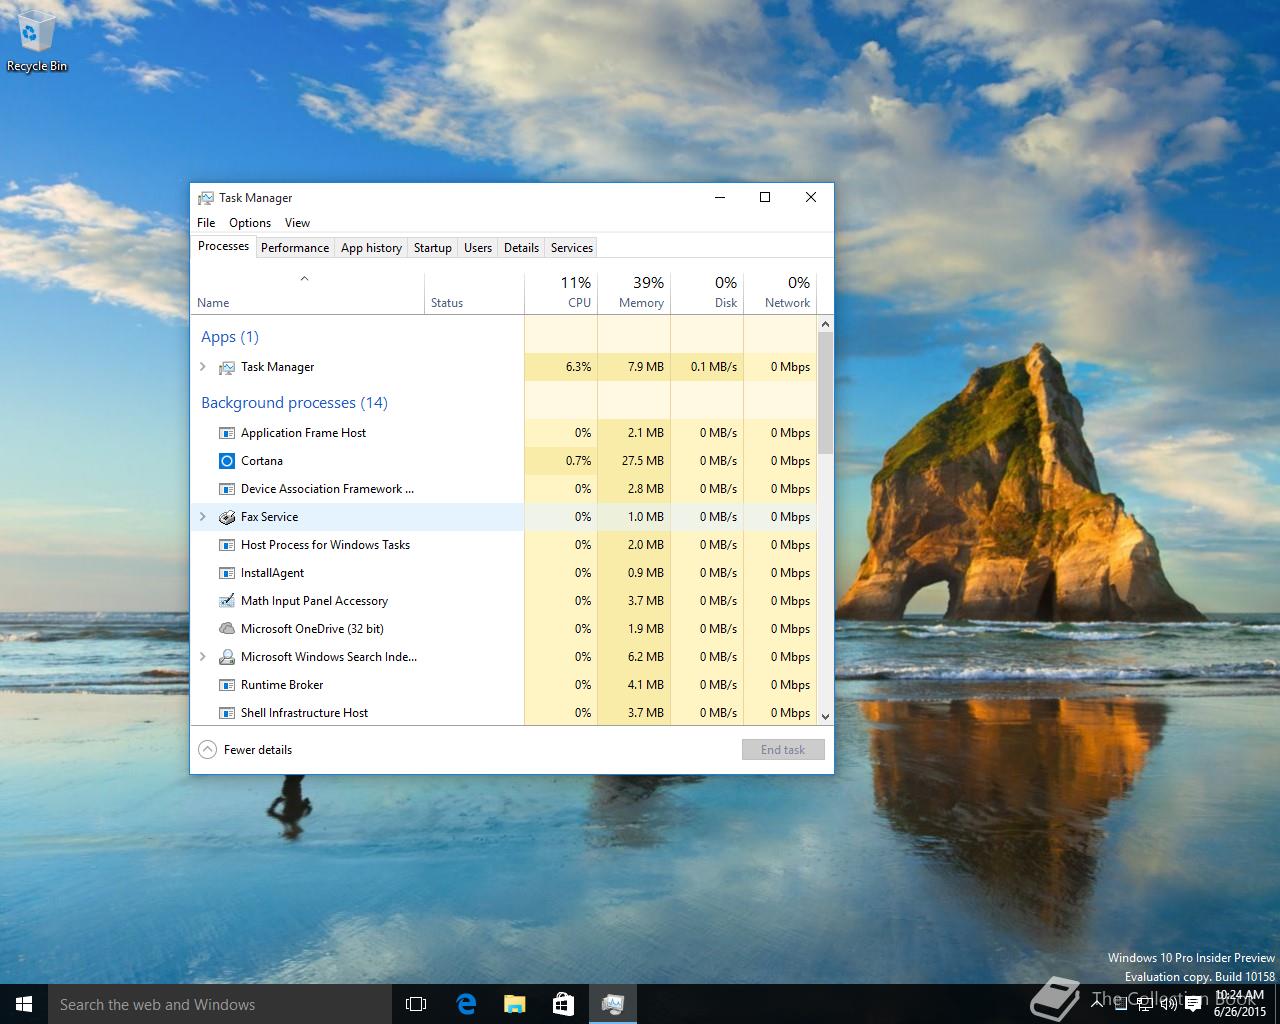Expand the Task Manager app row
Screen dimensions: 1280x1024
(203, 367)
